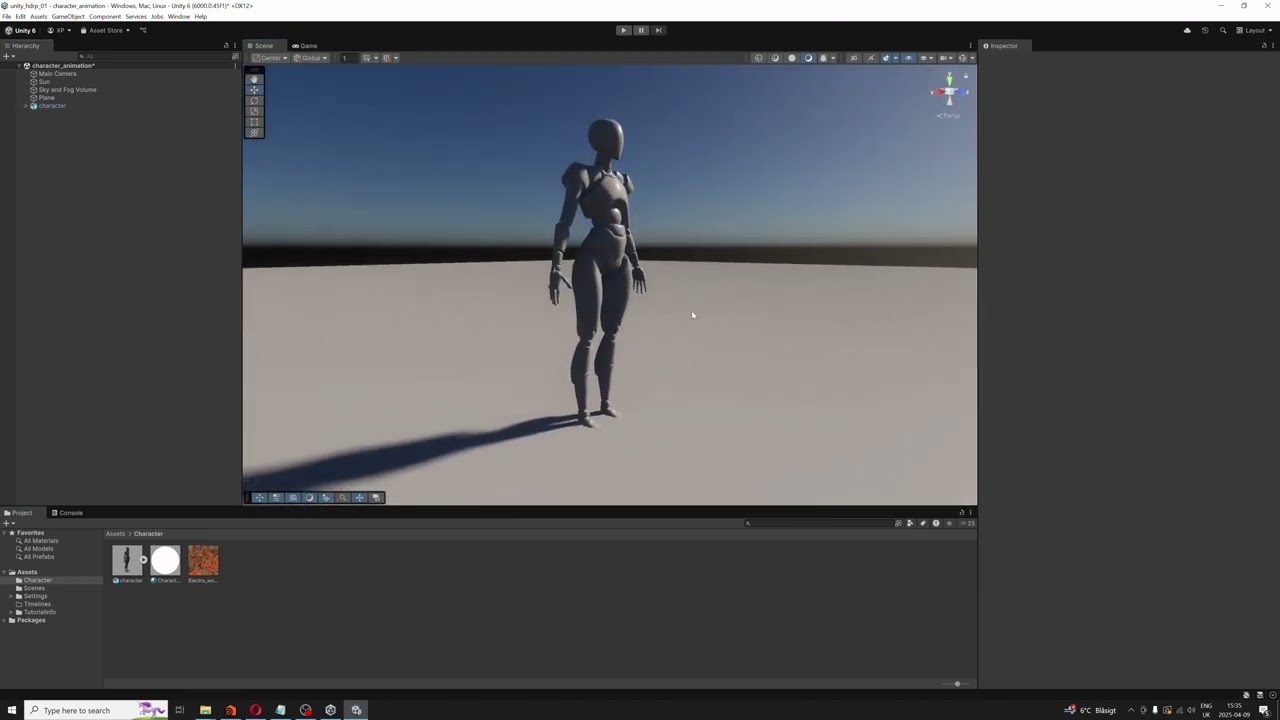The height and width of the screenshot is (720, 1280).
Task: Select Main Camera in Hierarchy
Action: pos(57,74)
